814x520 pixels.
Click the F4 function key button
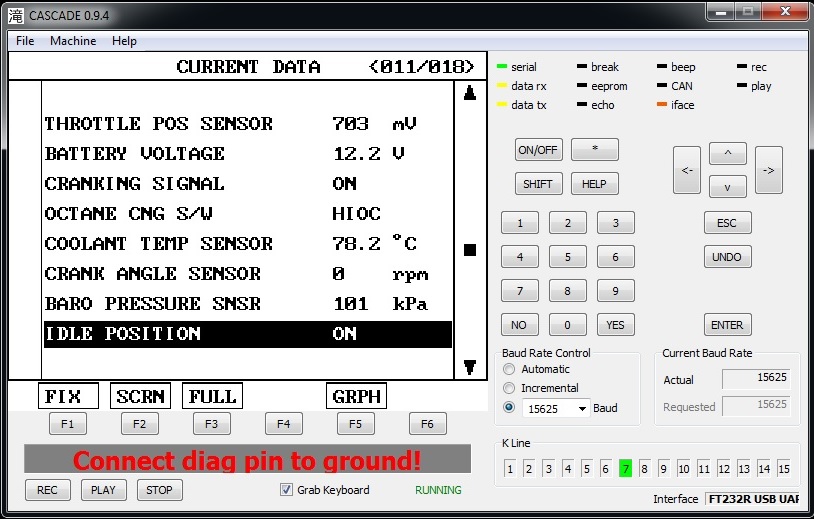283,424
